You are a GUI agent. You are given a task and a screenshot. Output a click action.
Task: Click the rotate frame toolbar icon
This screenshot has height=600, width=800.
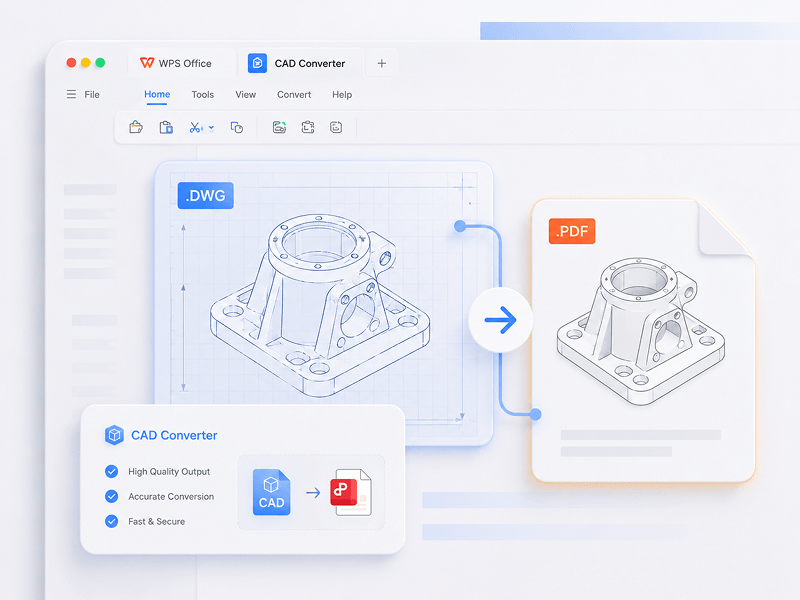[x=336, y=127]
